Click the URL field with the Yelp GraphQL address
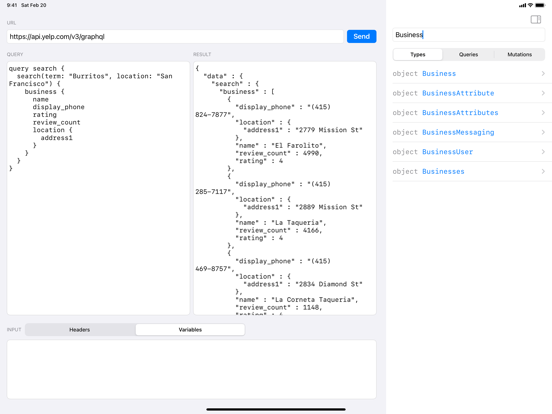The image size is (552, 414). [175, 36]
